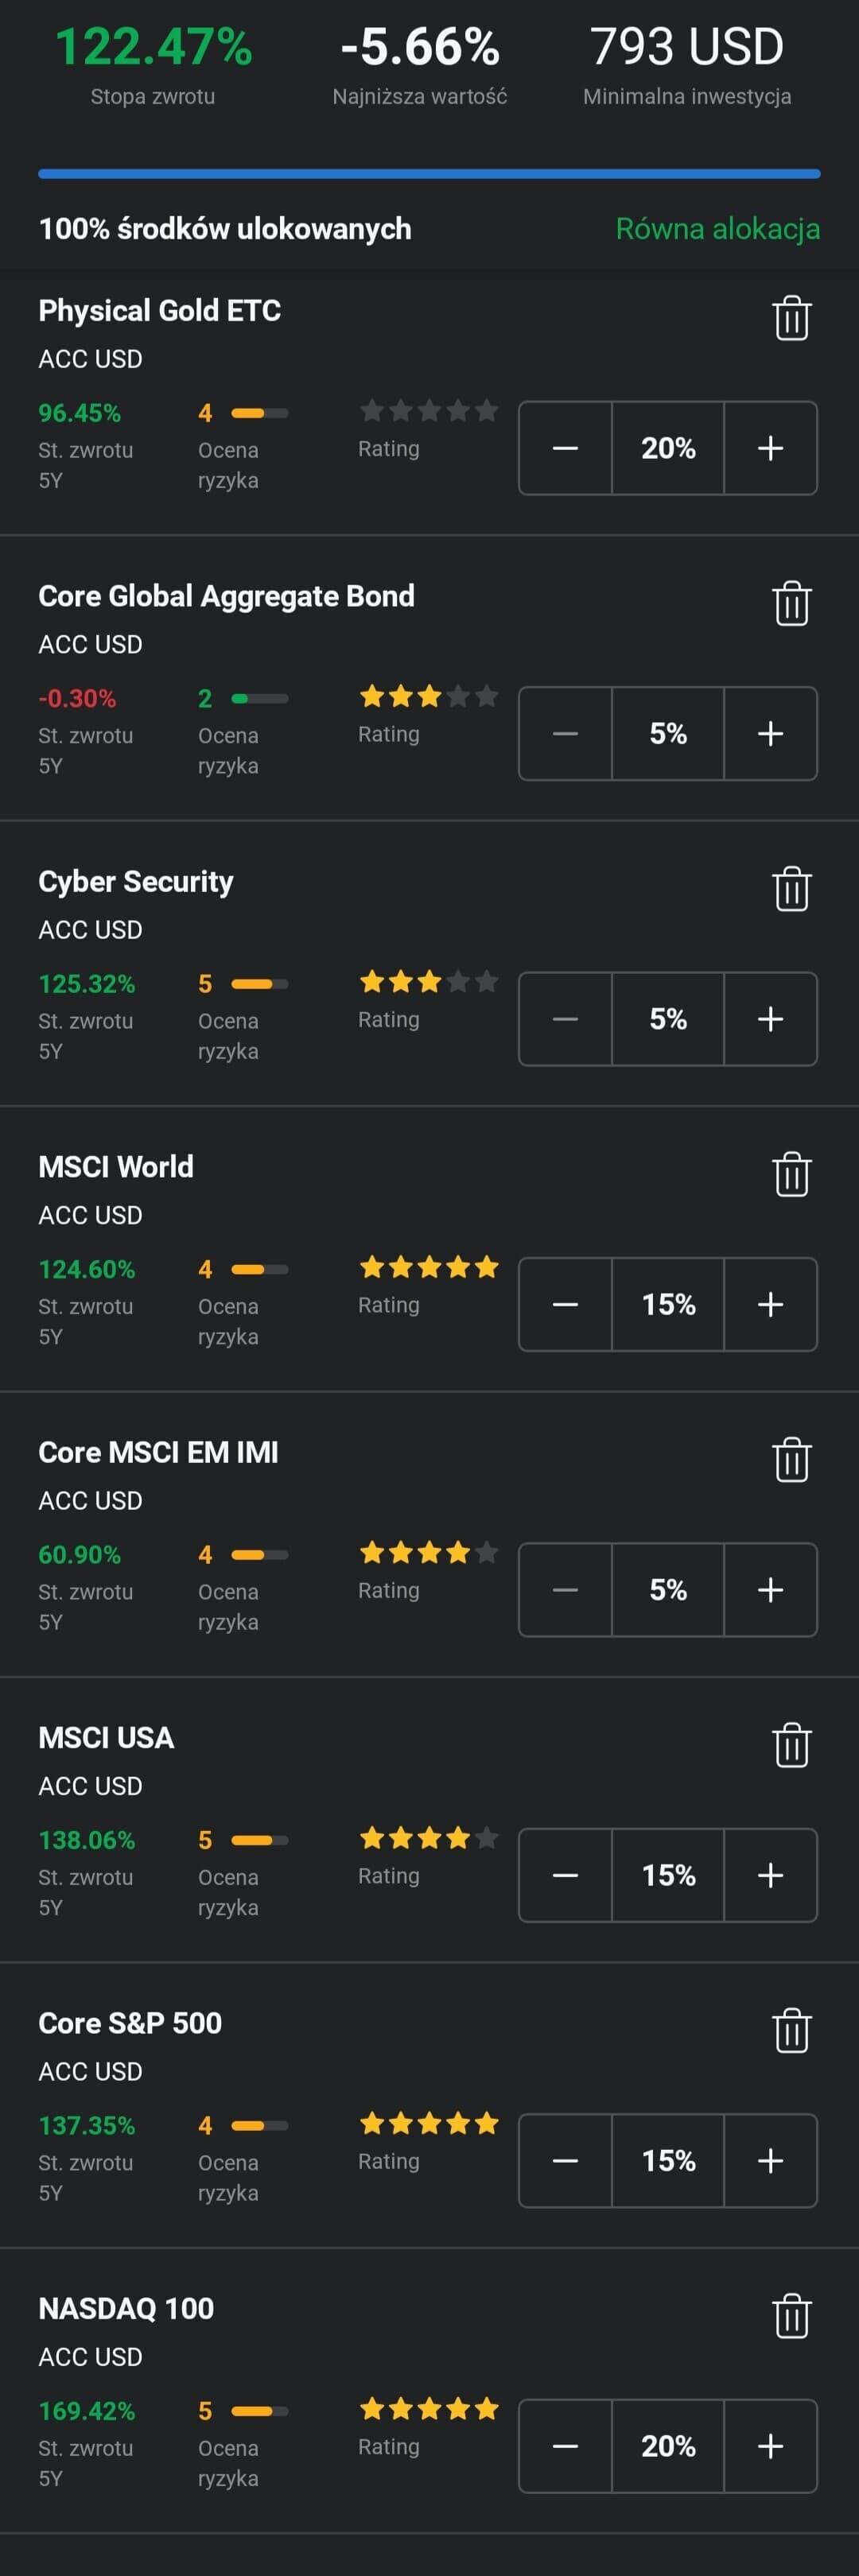Tap Core Global Aggregate Bond risk bar
This screenshot has height=2576, width=859.
pos(260,698)
